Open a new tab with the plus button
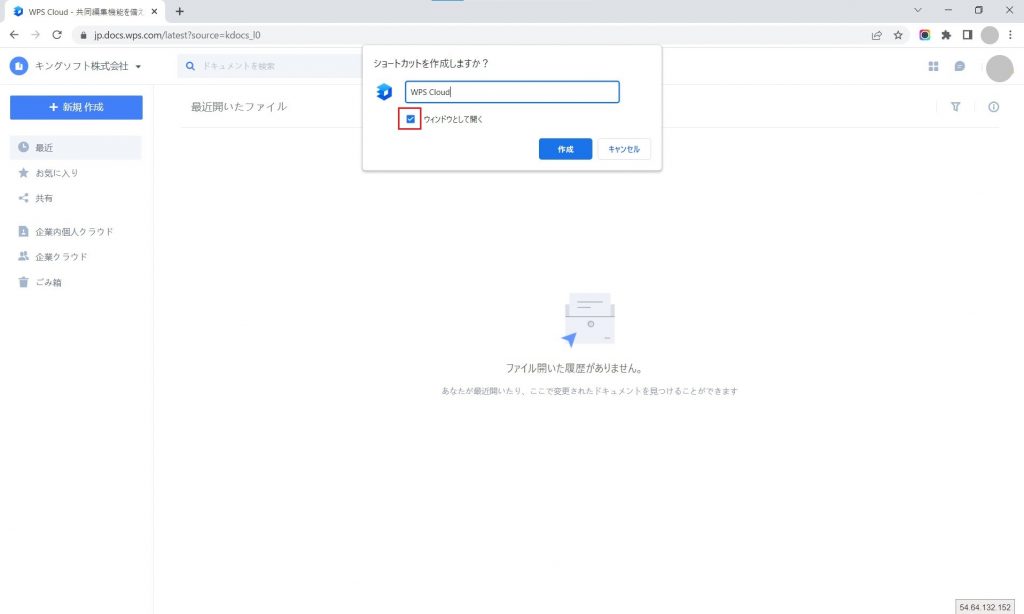The width and height of the screenshot is (1024, 614). pyautogui.click(x=180, y=11)
